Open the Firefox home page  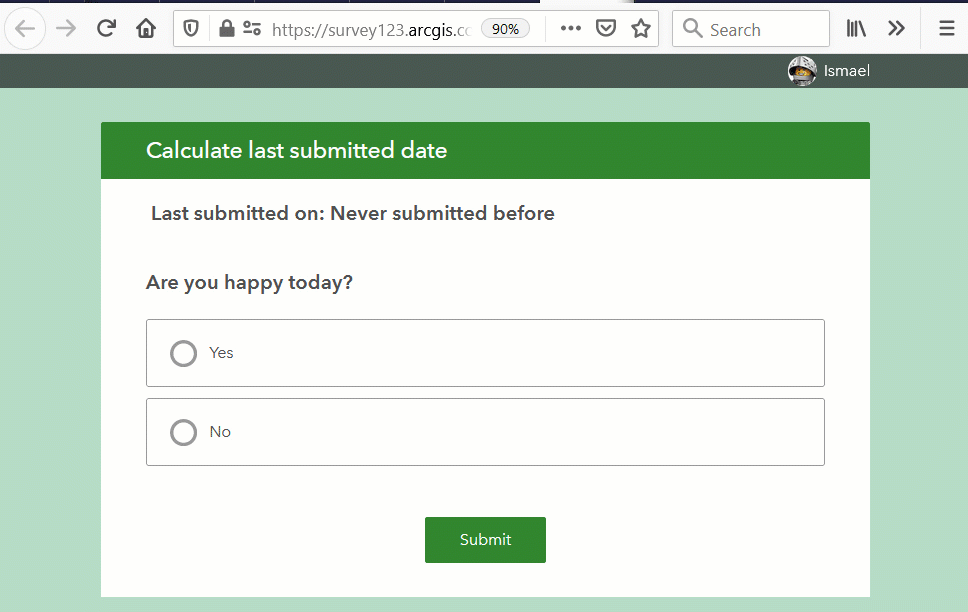pyautogui.click(x=146, y=28)
